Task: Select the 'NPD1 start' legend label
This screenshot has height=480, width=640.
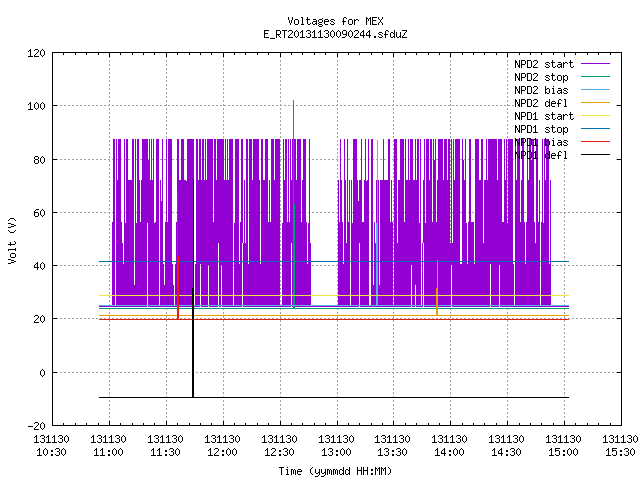Action: (x=544, y=116)
